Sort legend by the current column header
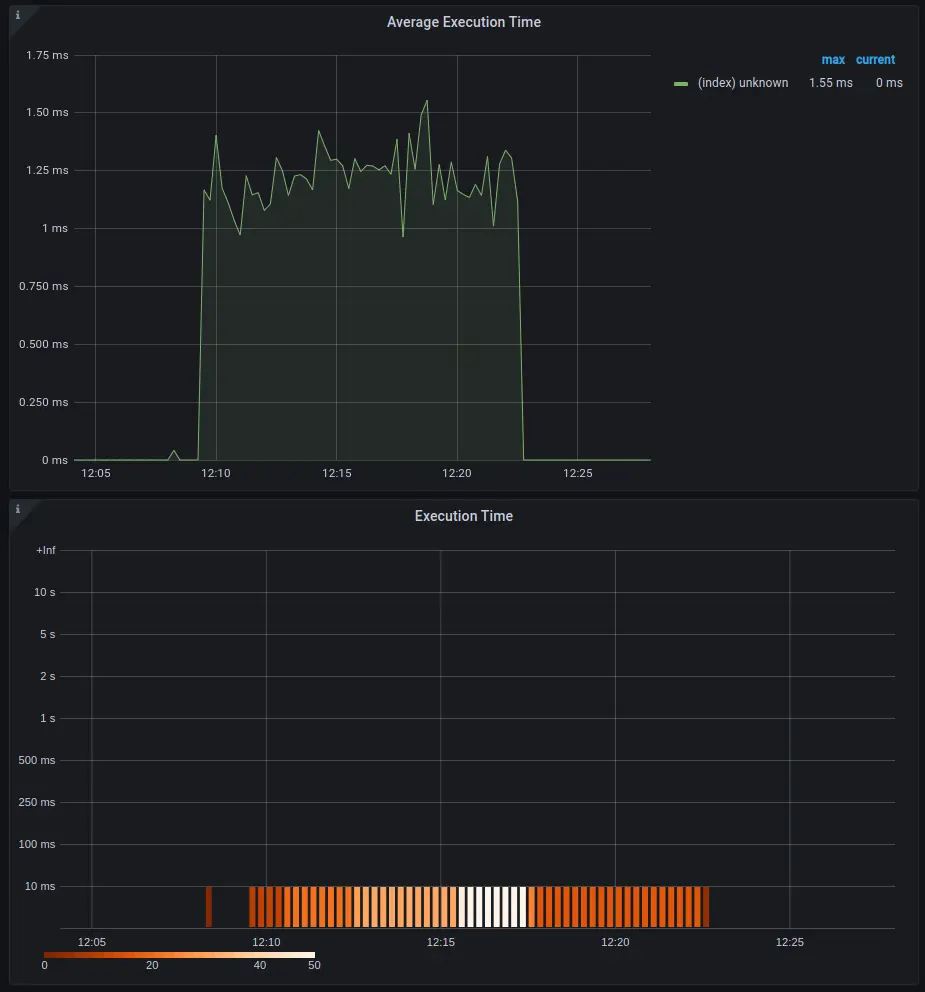 [x=875, y=60]
